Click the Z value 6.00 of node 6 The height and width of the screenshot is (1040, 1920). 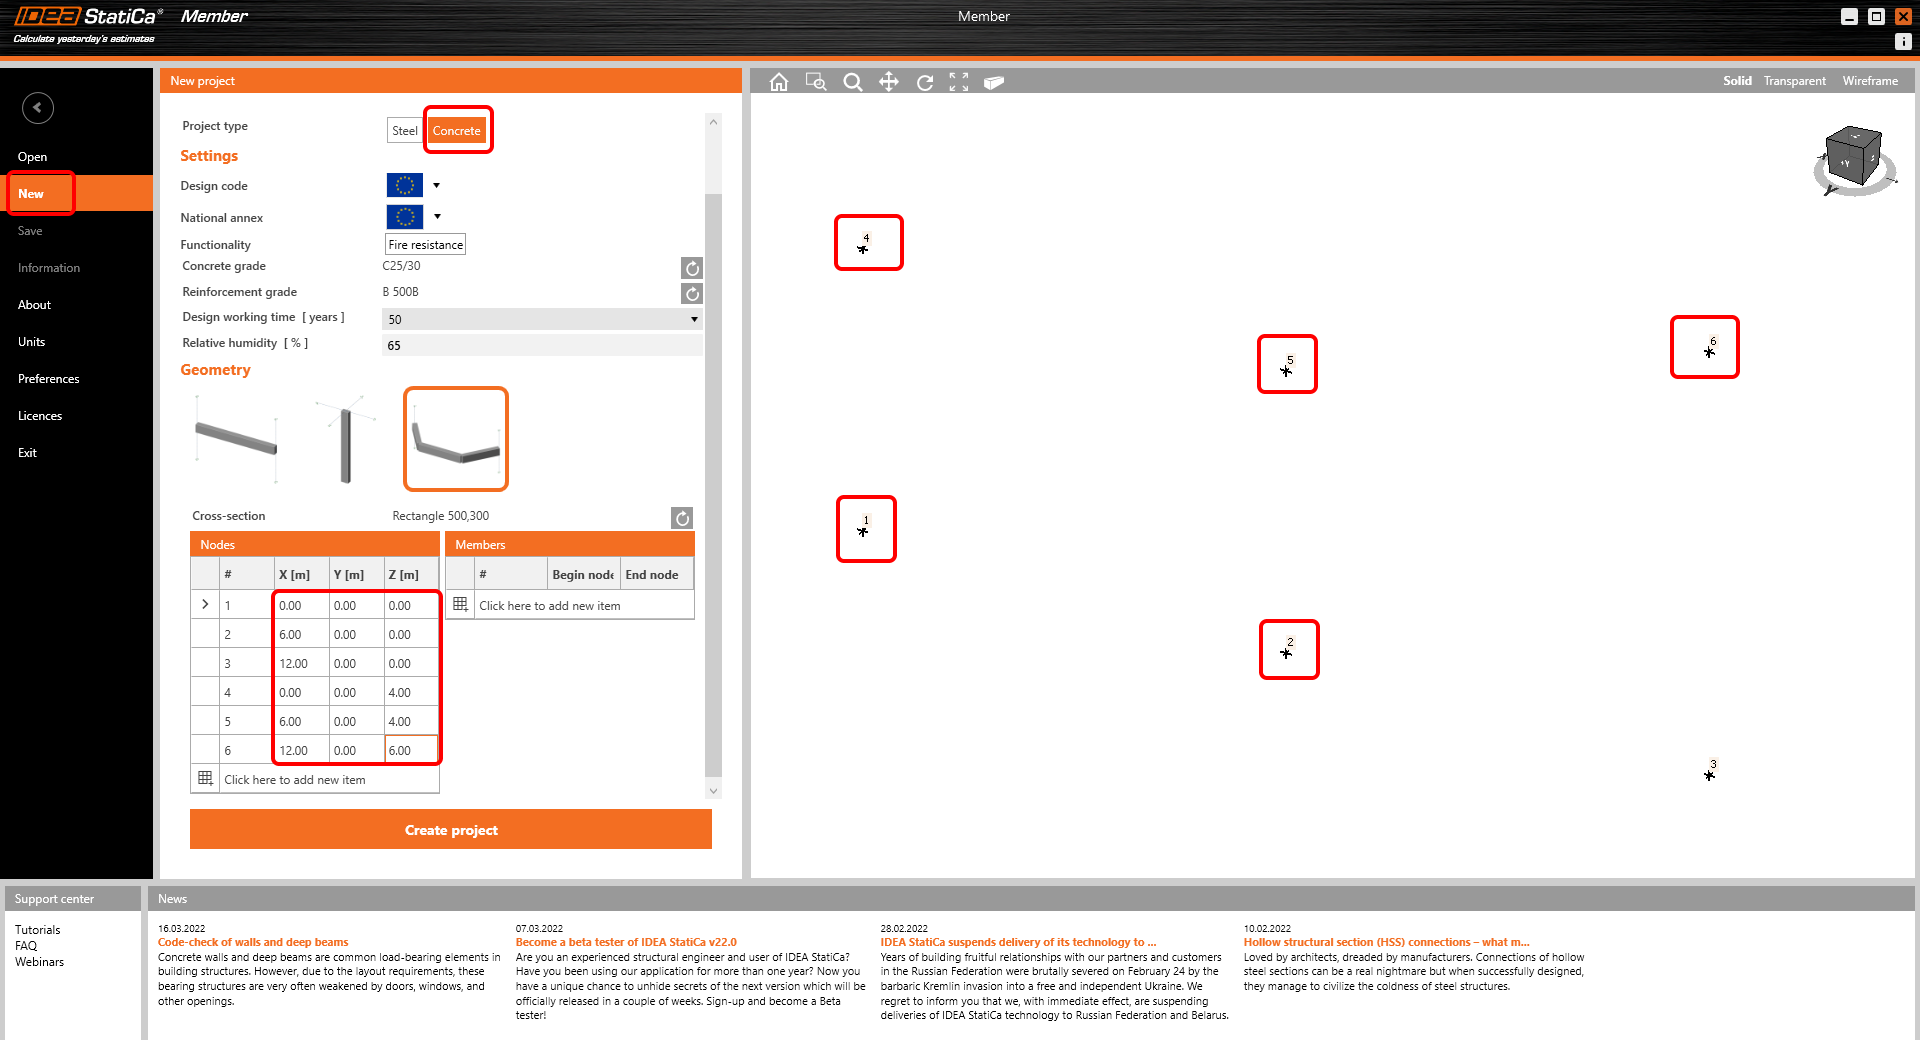tap(411, 750)
